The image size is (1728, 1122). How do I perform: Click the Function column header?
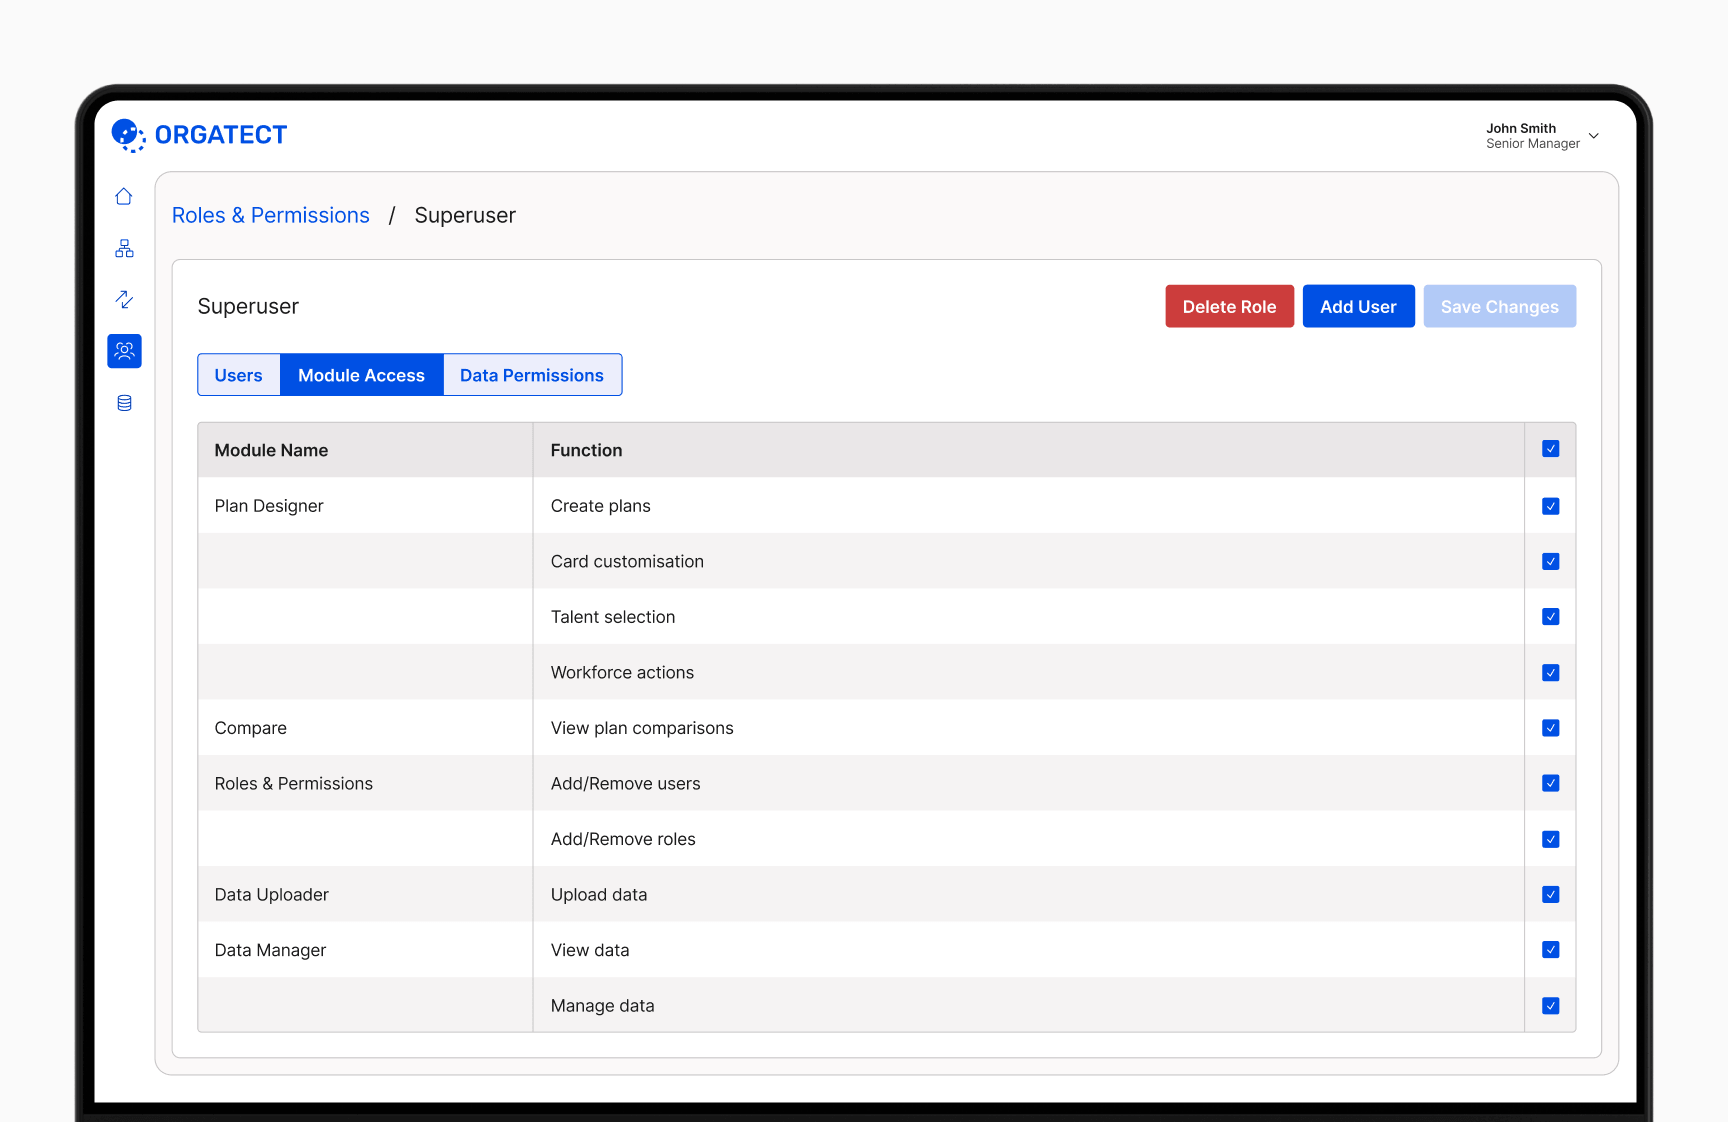tap(1029, 450)
